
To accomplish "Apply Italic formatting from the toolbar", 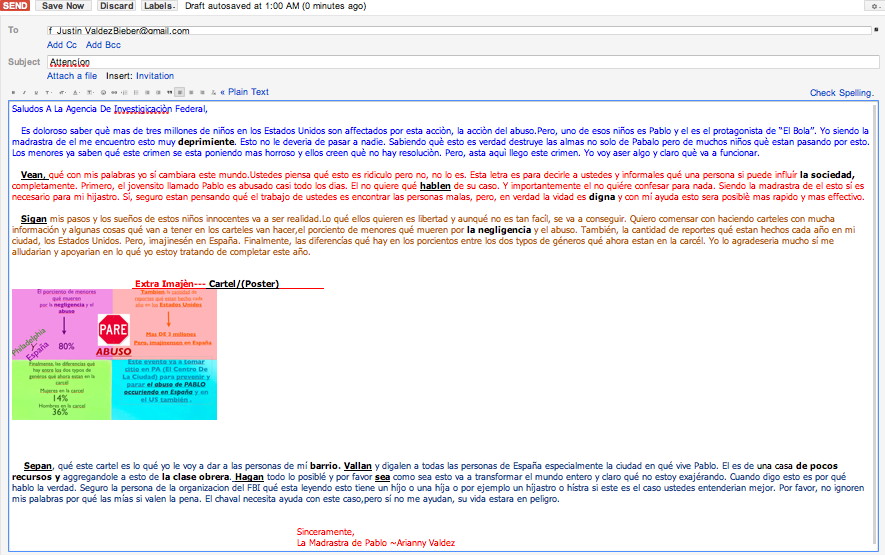I will [x=24, y=92].
